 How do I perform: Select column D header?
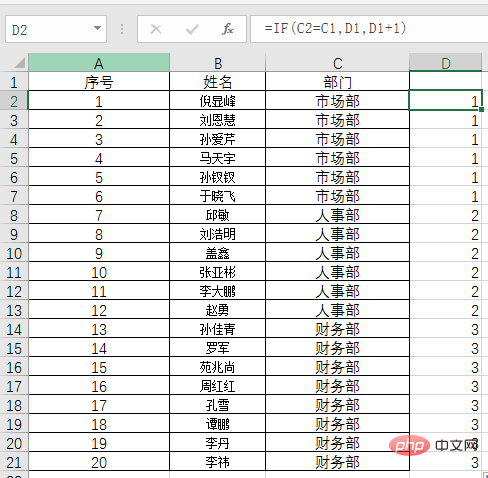pos(446,62)
